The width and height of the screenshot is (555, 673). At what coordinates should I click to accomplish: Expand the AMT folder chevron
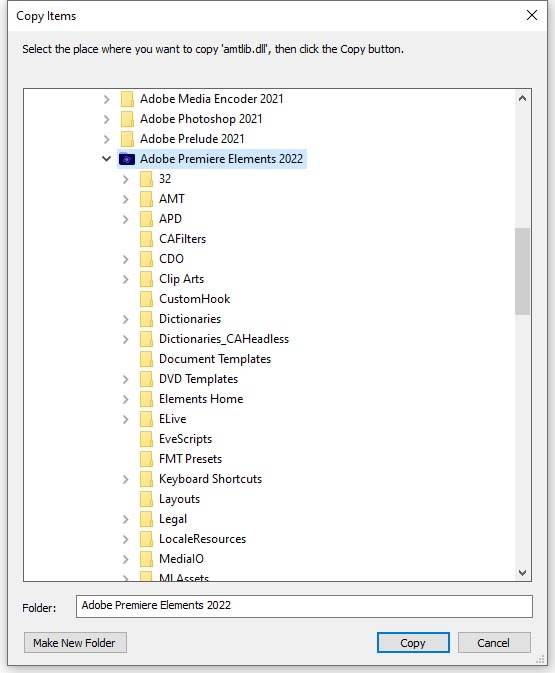pyautogui.click(x=125, y=200)
